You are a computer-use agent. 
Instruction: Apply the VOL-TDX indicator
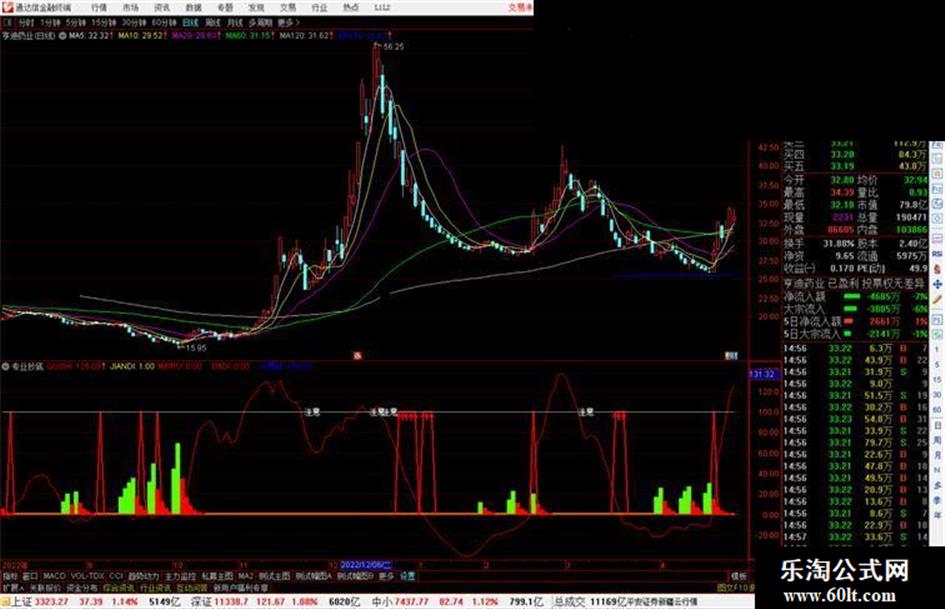pyautogui.click(x=87, y=576)
